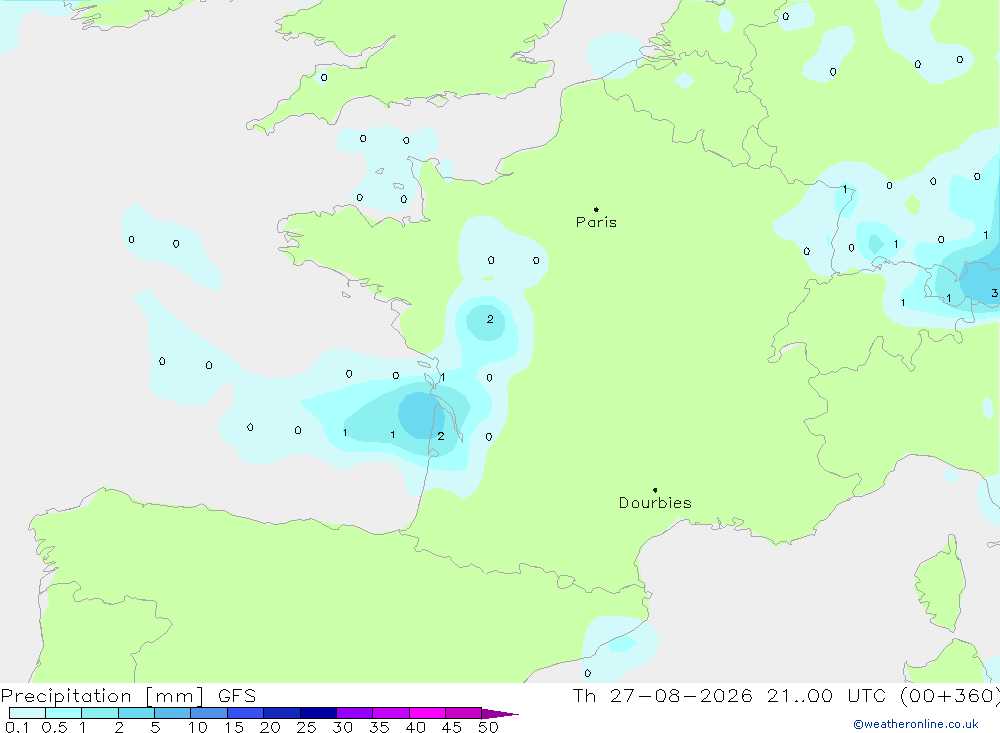
Task: Pick the 10–15 mm legend swatch
Action: 209,713
